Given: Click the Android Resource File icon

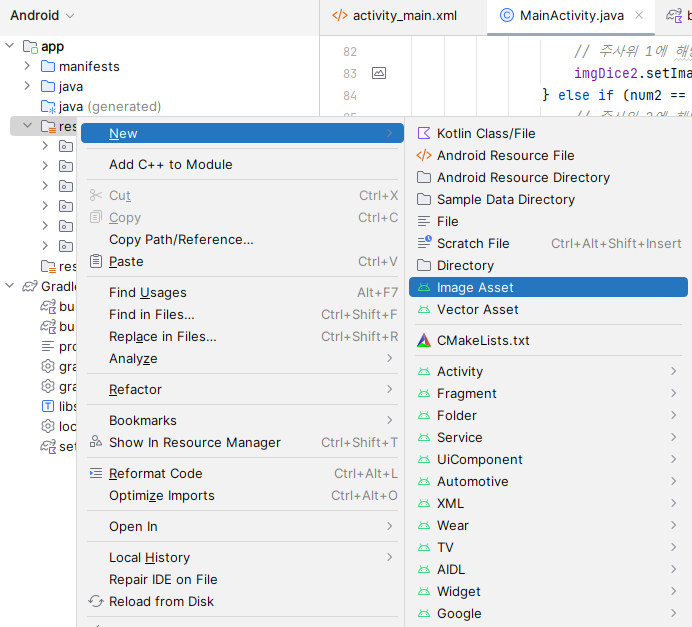Looking at the screenshot, I should pos(424,155).
